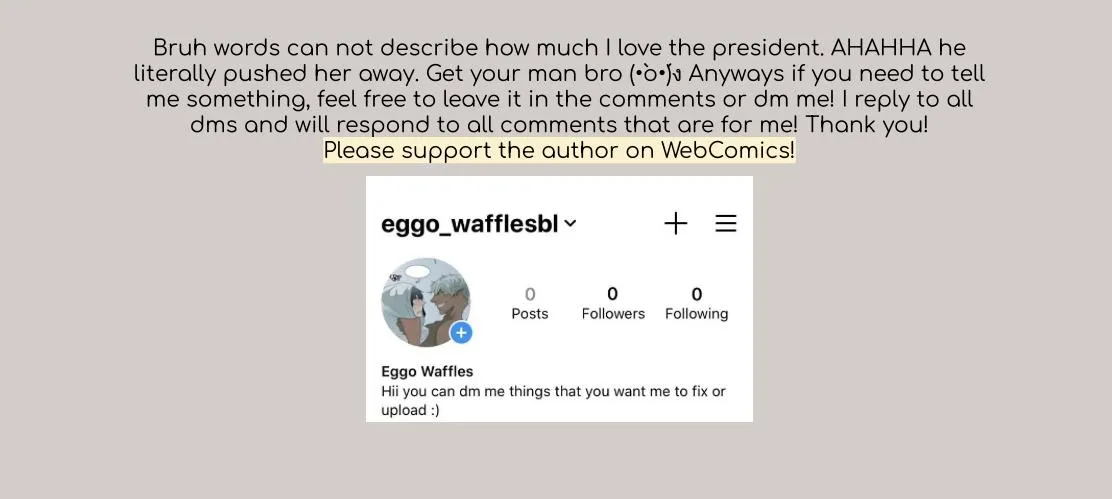Expand the account switcher chevron

pos(570,224)
